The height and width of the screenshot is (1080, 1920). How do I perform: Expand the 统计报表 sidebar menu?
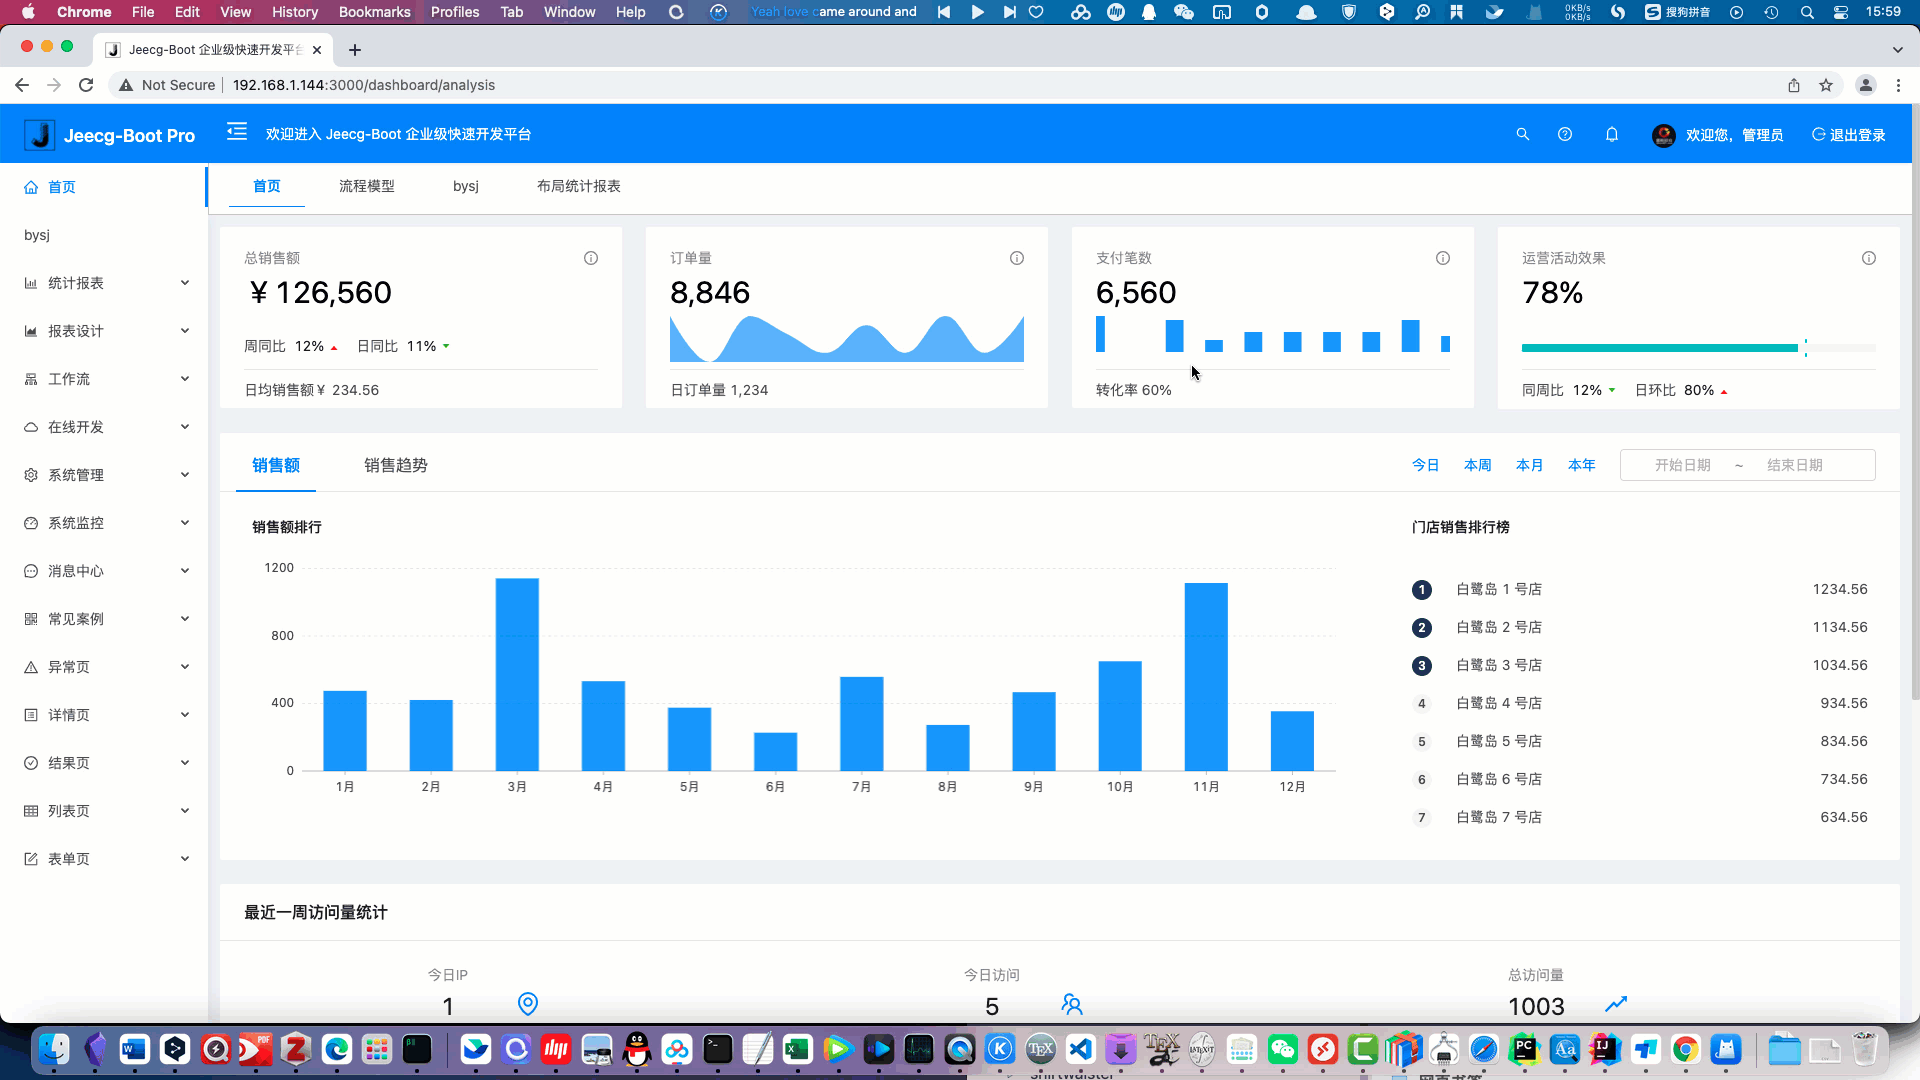[105, 283]
